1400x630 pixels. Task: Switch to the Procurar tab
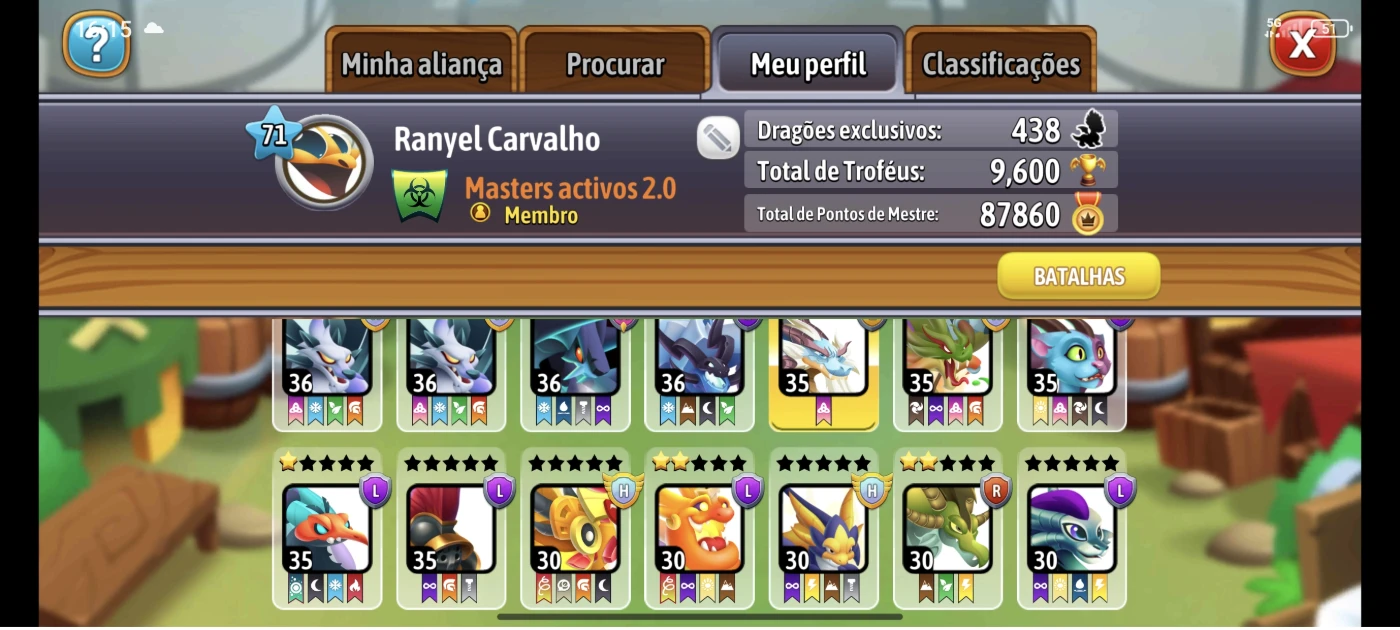pyautogui.click(x=615, y=64)
